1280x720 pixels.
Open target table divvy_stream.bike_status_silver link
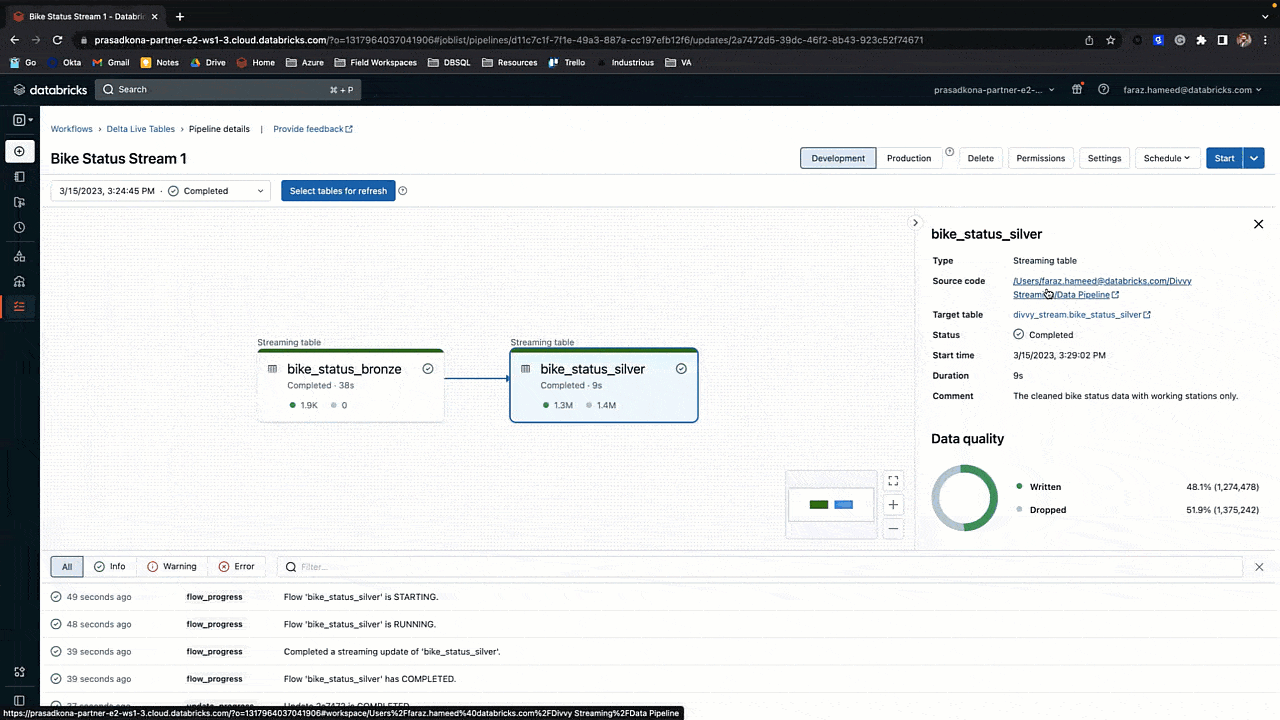(x=1082, y=315)
